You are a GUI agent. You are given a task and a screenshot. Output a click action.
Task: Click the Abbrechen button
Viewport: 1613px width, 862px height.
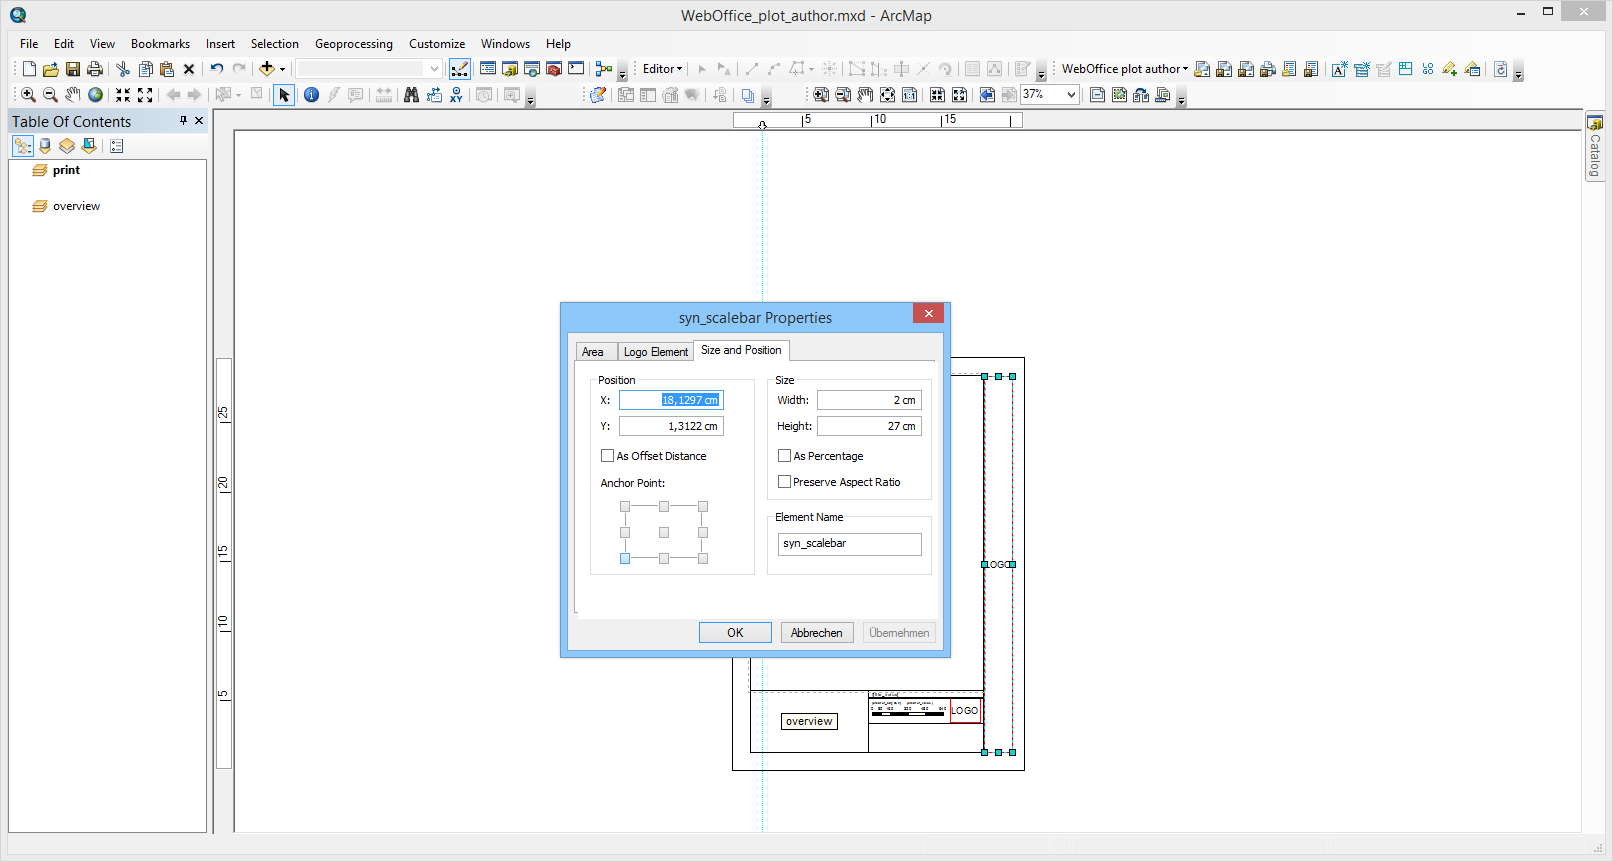click(816, 633)
